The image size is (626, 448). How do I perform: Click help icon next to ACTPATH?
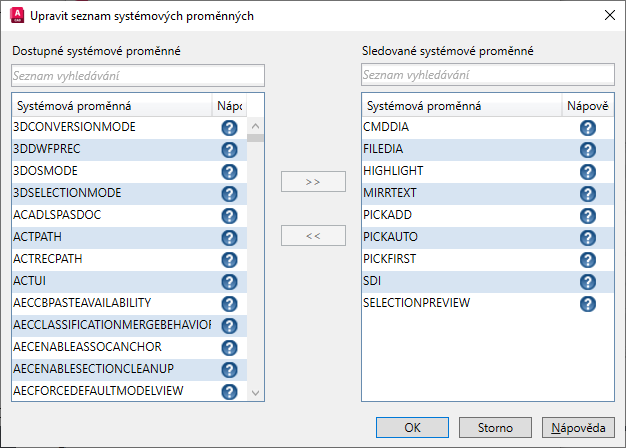(x=229, y=238)
